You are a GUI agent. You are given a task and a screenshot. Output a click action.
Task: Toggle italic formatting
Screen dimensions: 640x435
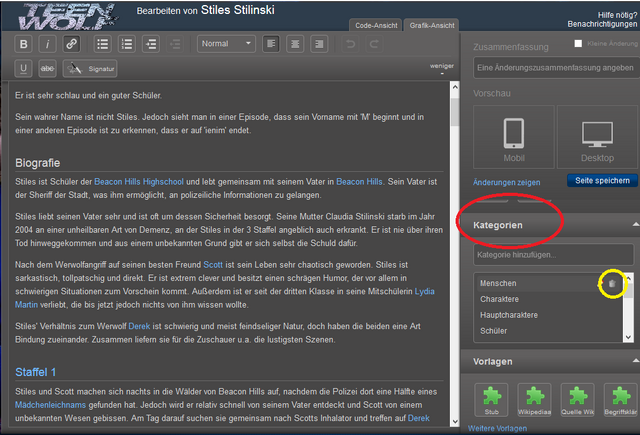[47, 44]
